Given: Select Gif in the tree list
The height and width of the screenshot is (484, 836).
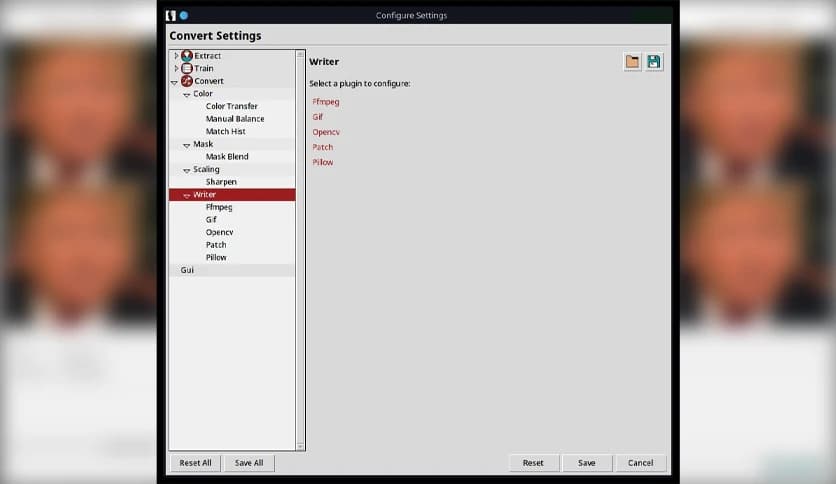Looking at the screenshot, I should (x=211, y=220).
